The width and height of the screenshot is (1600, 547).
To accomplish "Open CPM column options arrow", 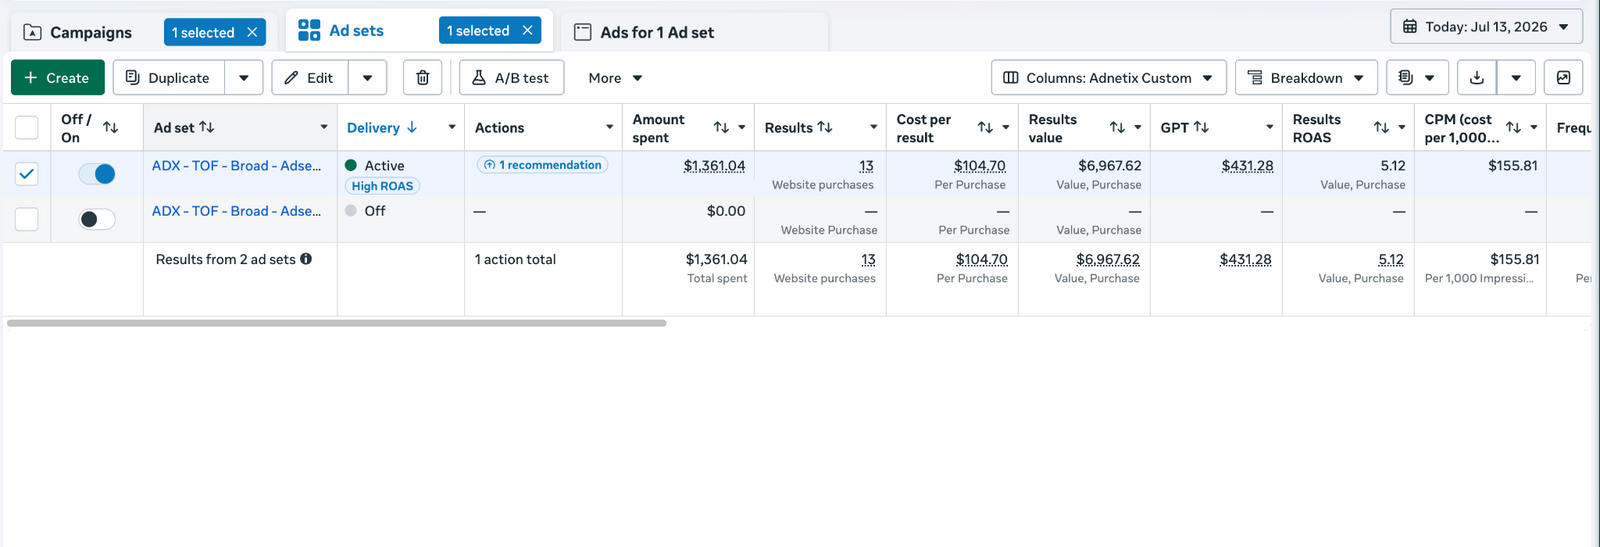I will 1534,127.
